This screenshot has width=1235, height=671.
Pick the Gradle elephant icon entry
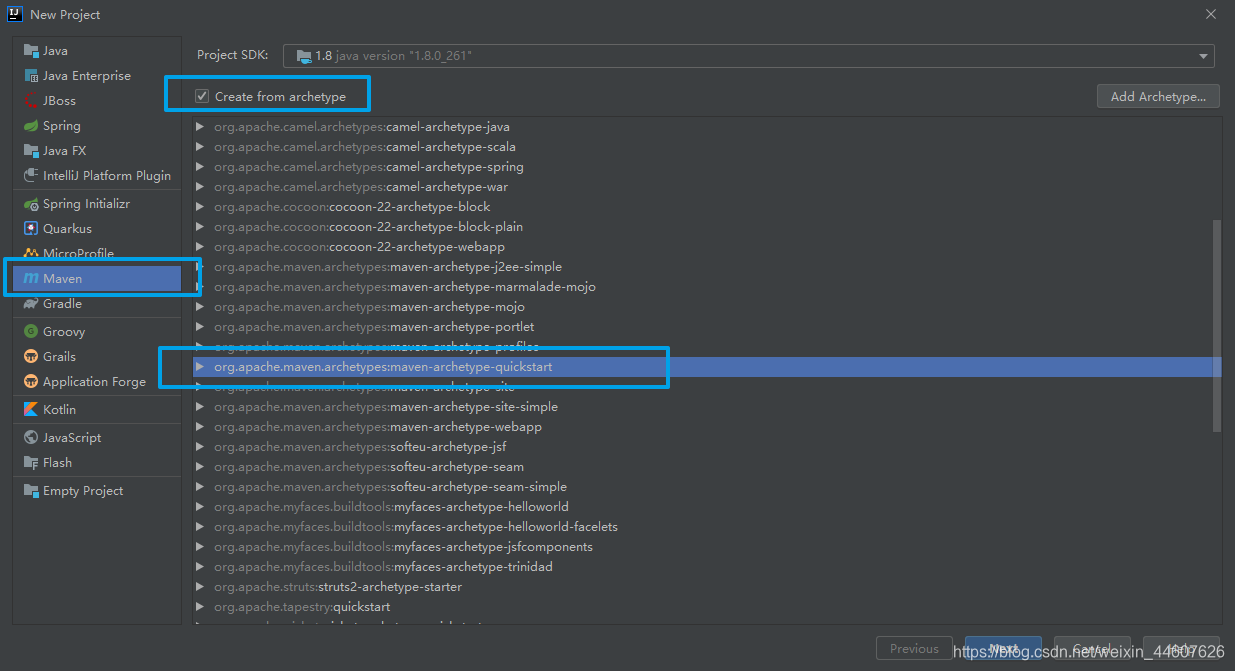point(31,304)
